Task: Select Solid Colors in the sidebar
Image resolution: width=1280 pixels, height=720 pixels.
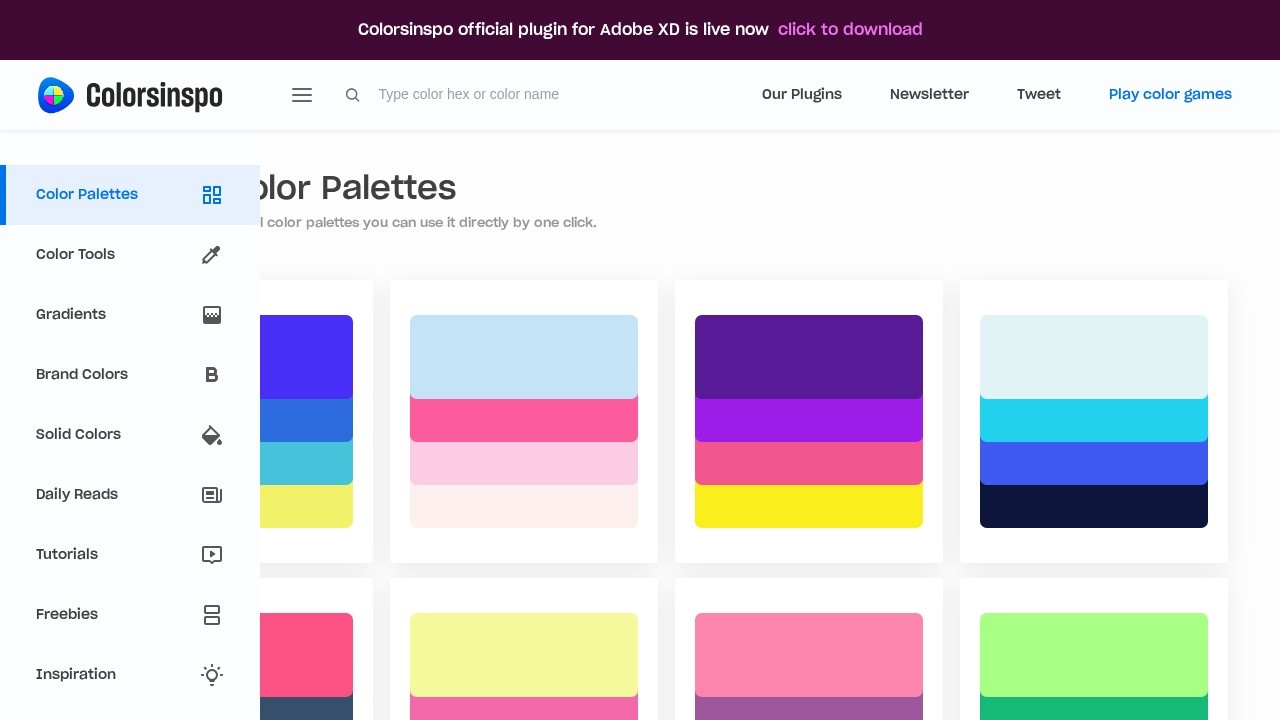Action: point(130,435)
